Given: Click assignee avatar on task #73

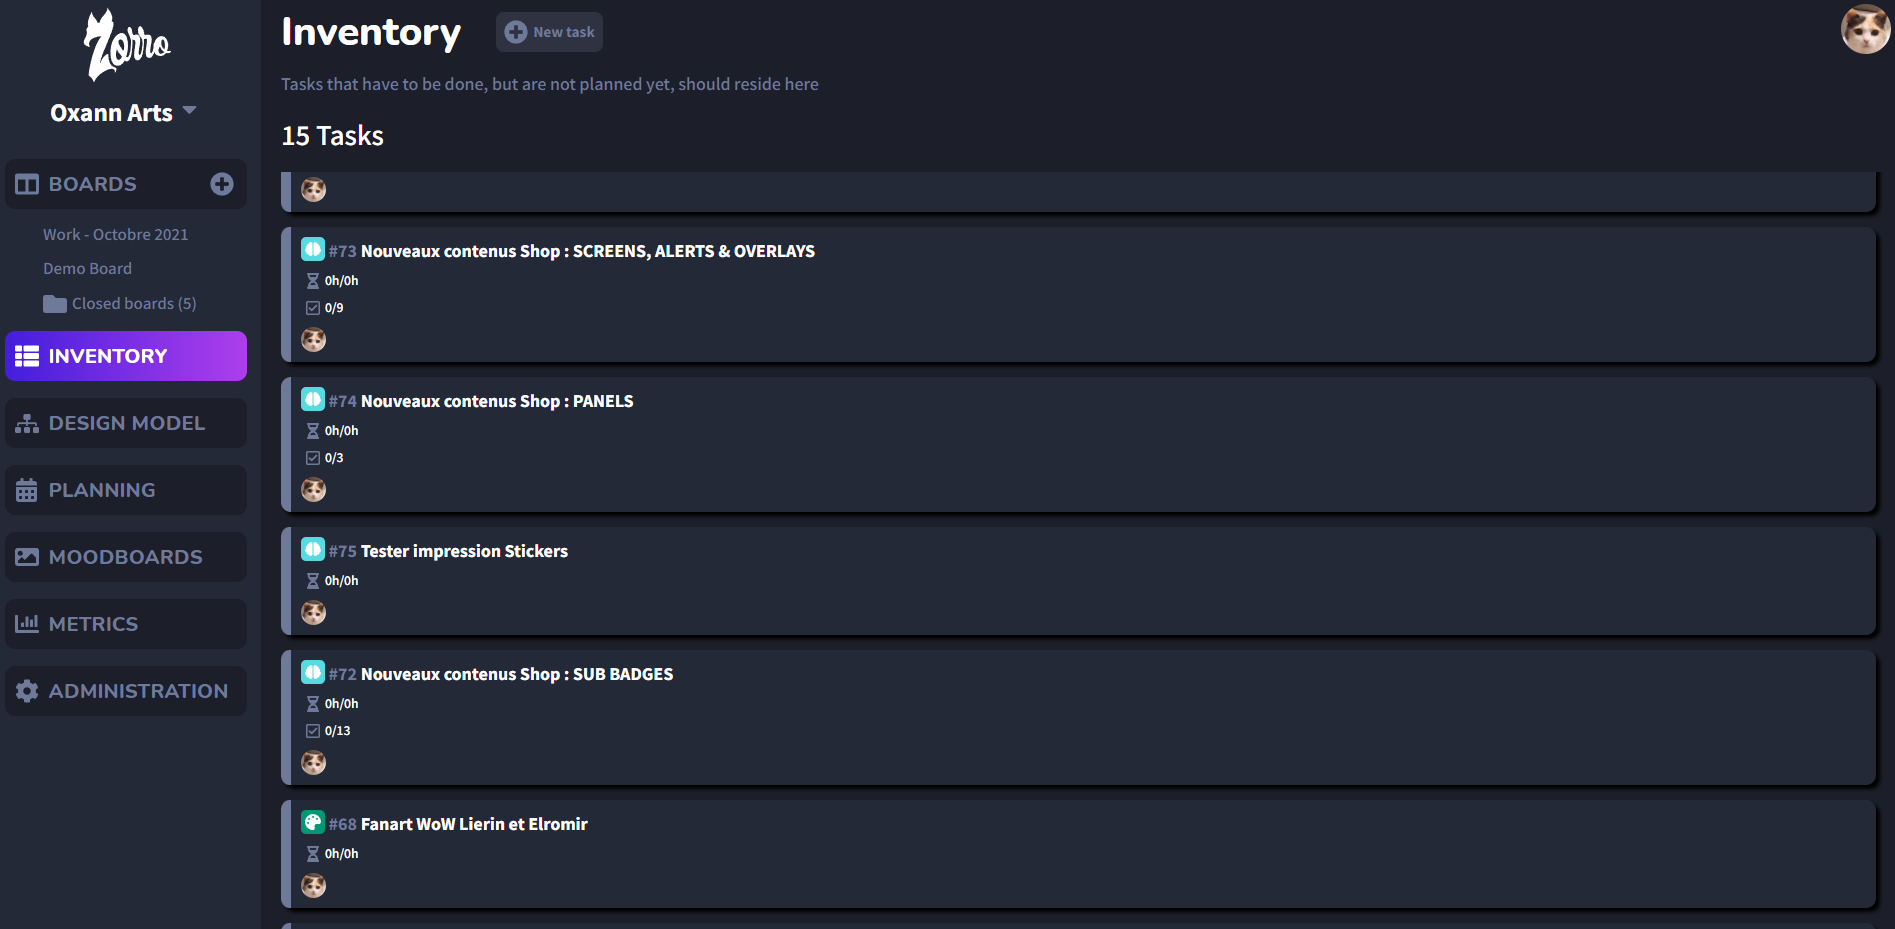Looking at the screenshot, I should 314,340.
